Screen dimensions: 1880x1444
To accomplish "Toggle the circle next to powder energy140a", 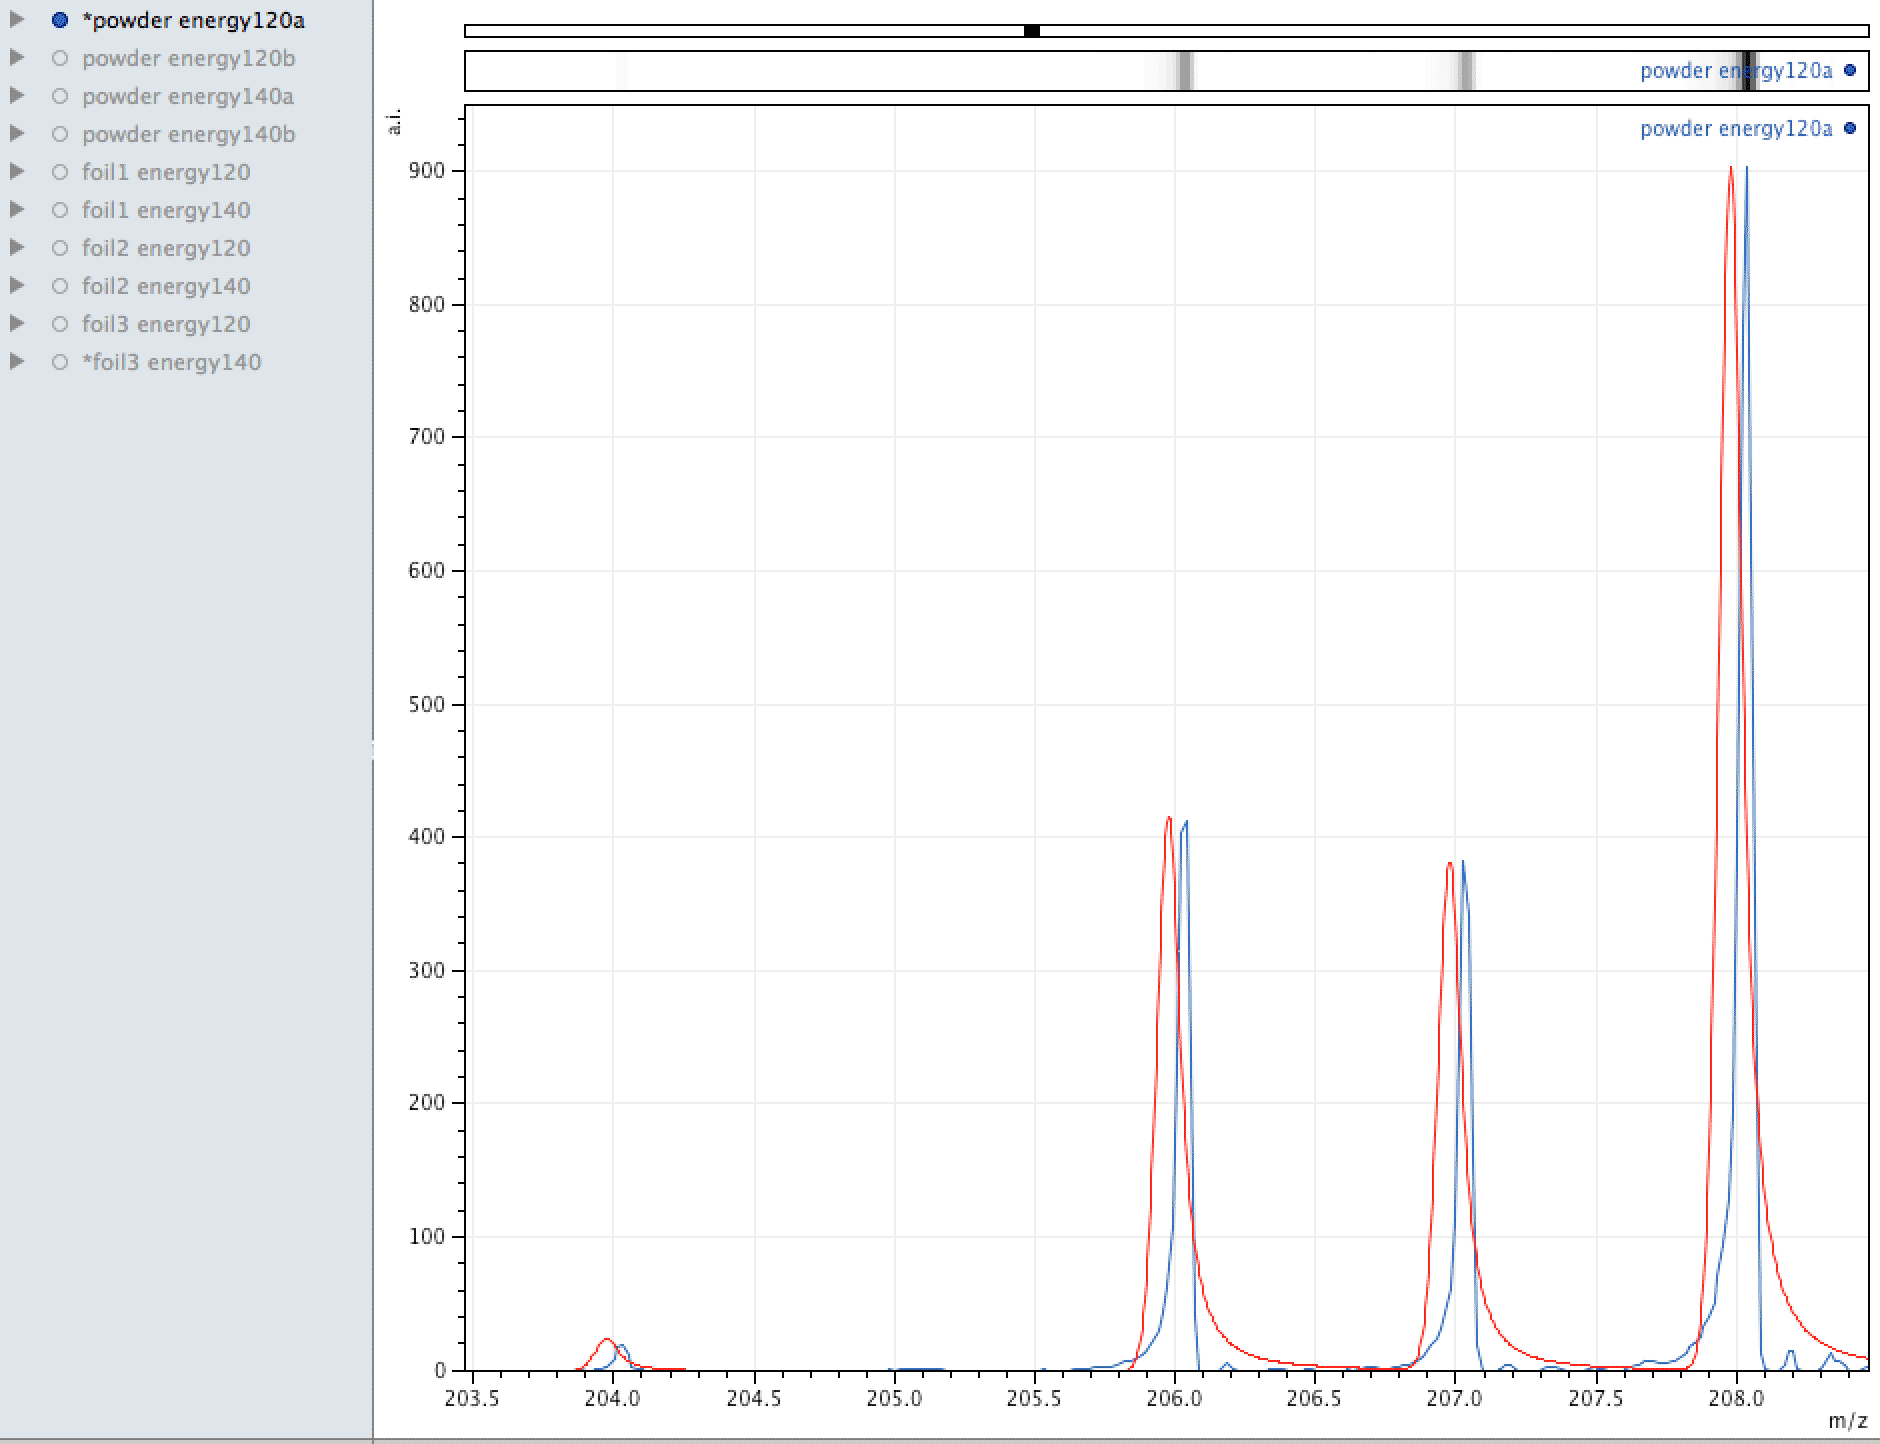I will (x=60, y=96).
